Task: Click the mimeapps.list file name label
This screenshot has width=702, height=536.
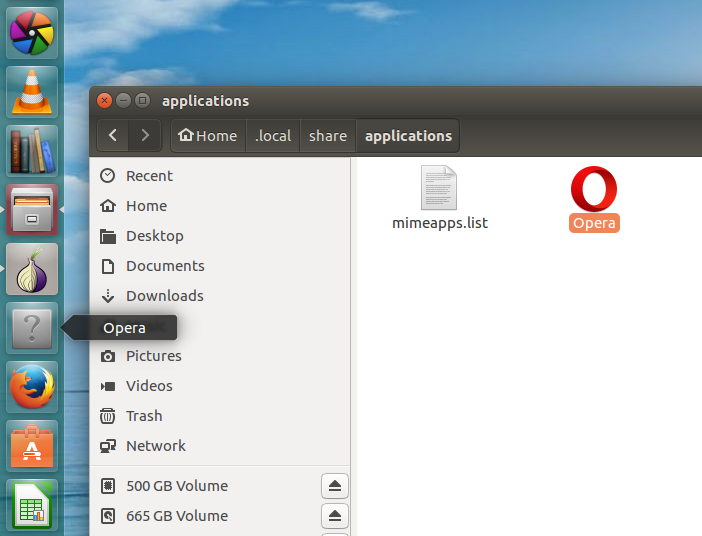Action: coord(440,223)
